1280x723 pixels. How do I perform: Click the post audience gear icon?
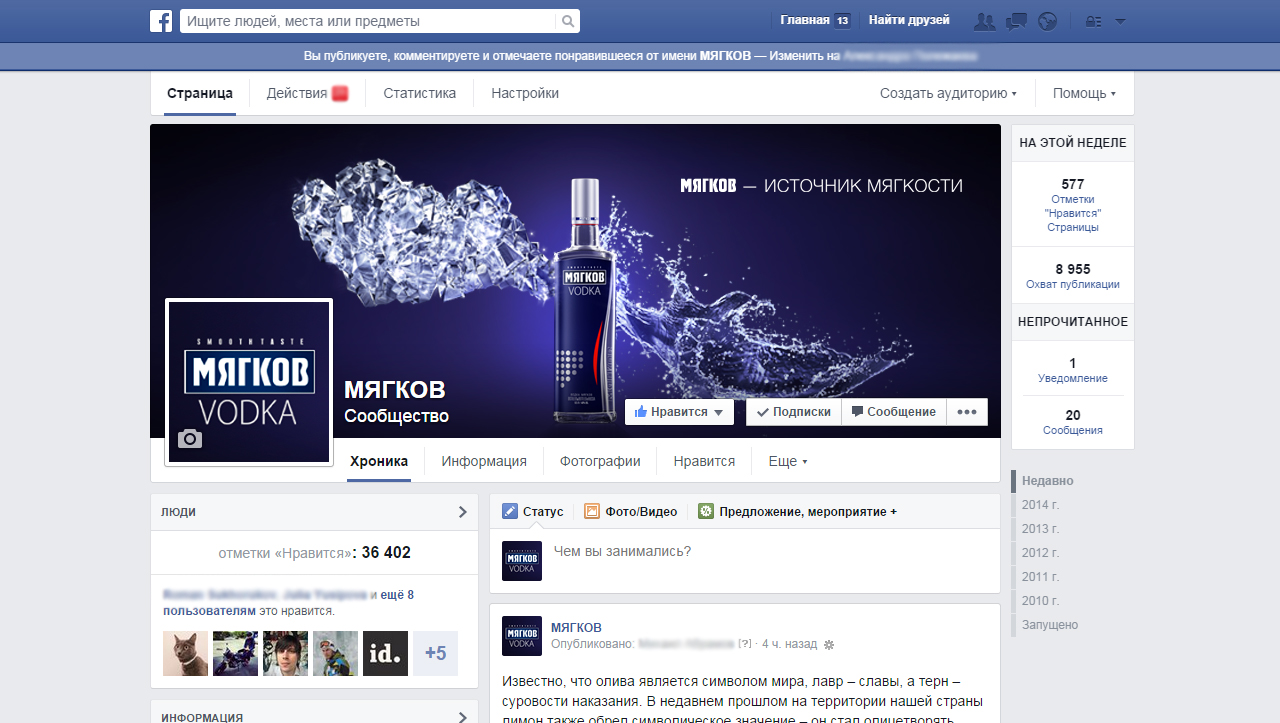(828, 645)
